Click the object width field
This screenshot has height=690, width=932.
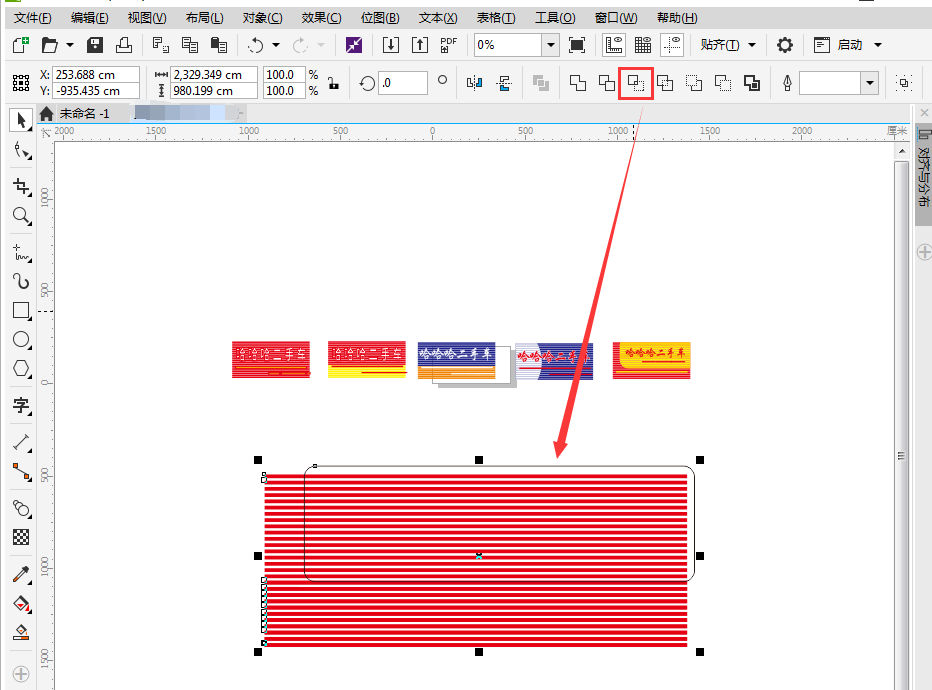pos(213,75)
